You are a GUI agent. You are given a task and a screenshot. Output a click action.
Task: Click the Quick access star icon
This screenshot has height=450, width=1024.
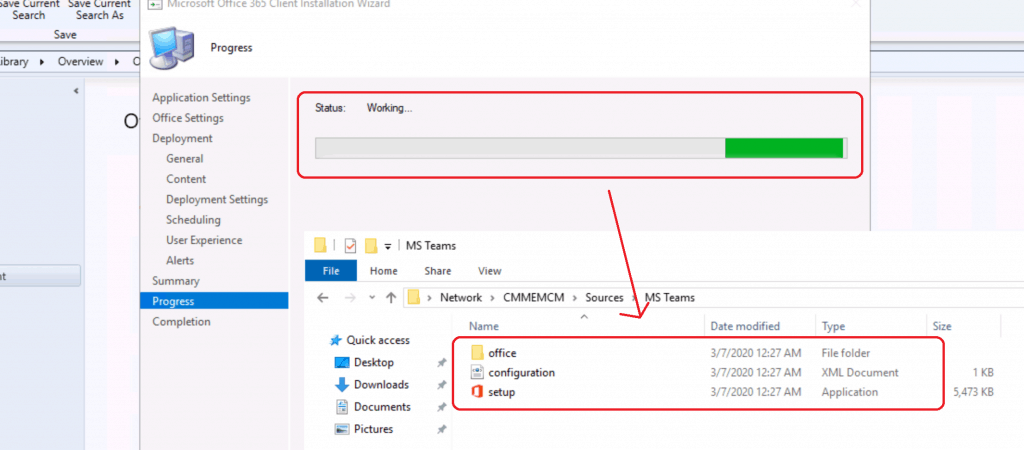point(336,340)
